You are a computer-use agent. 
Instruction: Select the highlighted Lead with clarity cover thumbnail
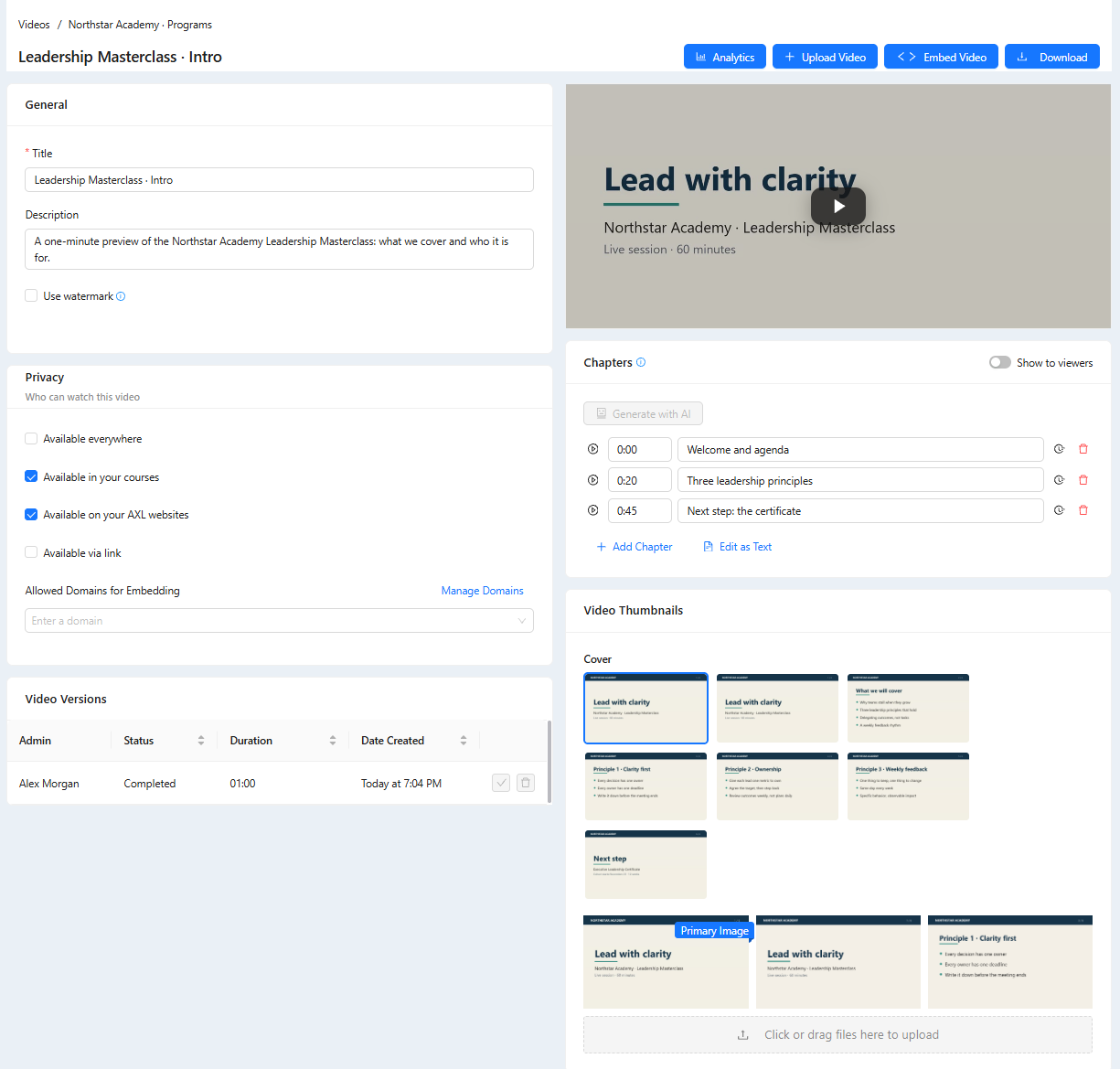646,708
